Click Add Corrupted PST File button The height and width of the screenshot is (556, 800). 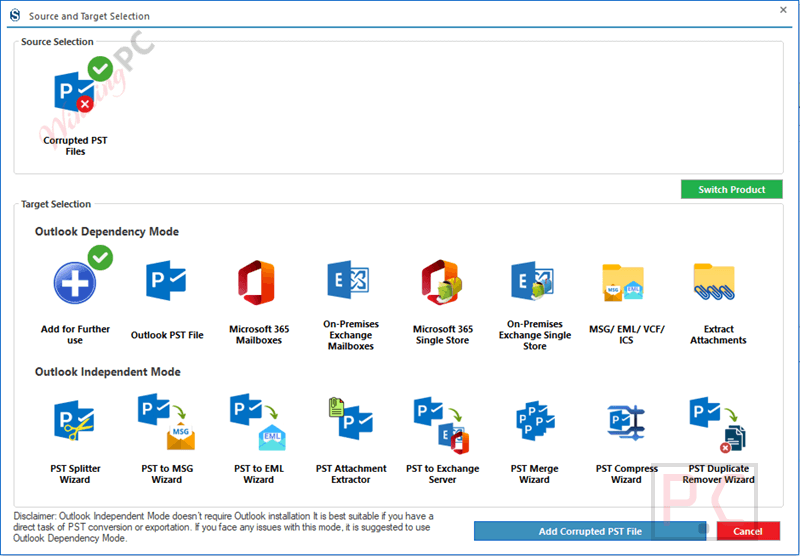[590, 531]
